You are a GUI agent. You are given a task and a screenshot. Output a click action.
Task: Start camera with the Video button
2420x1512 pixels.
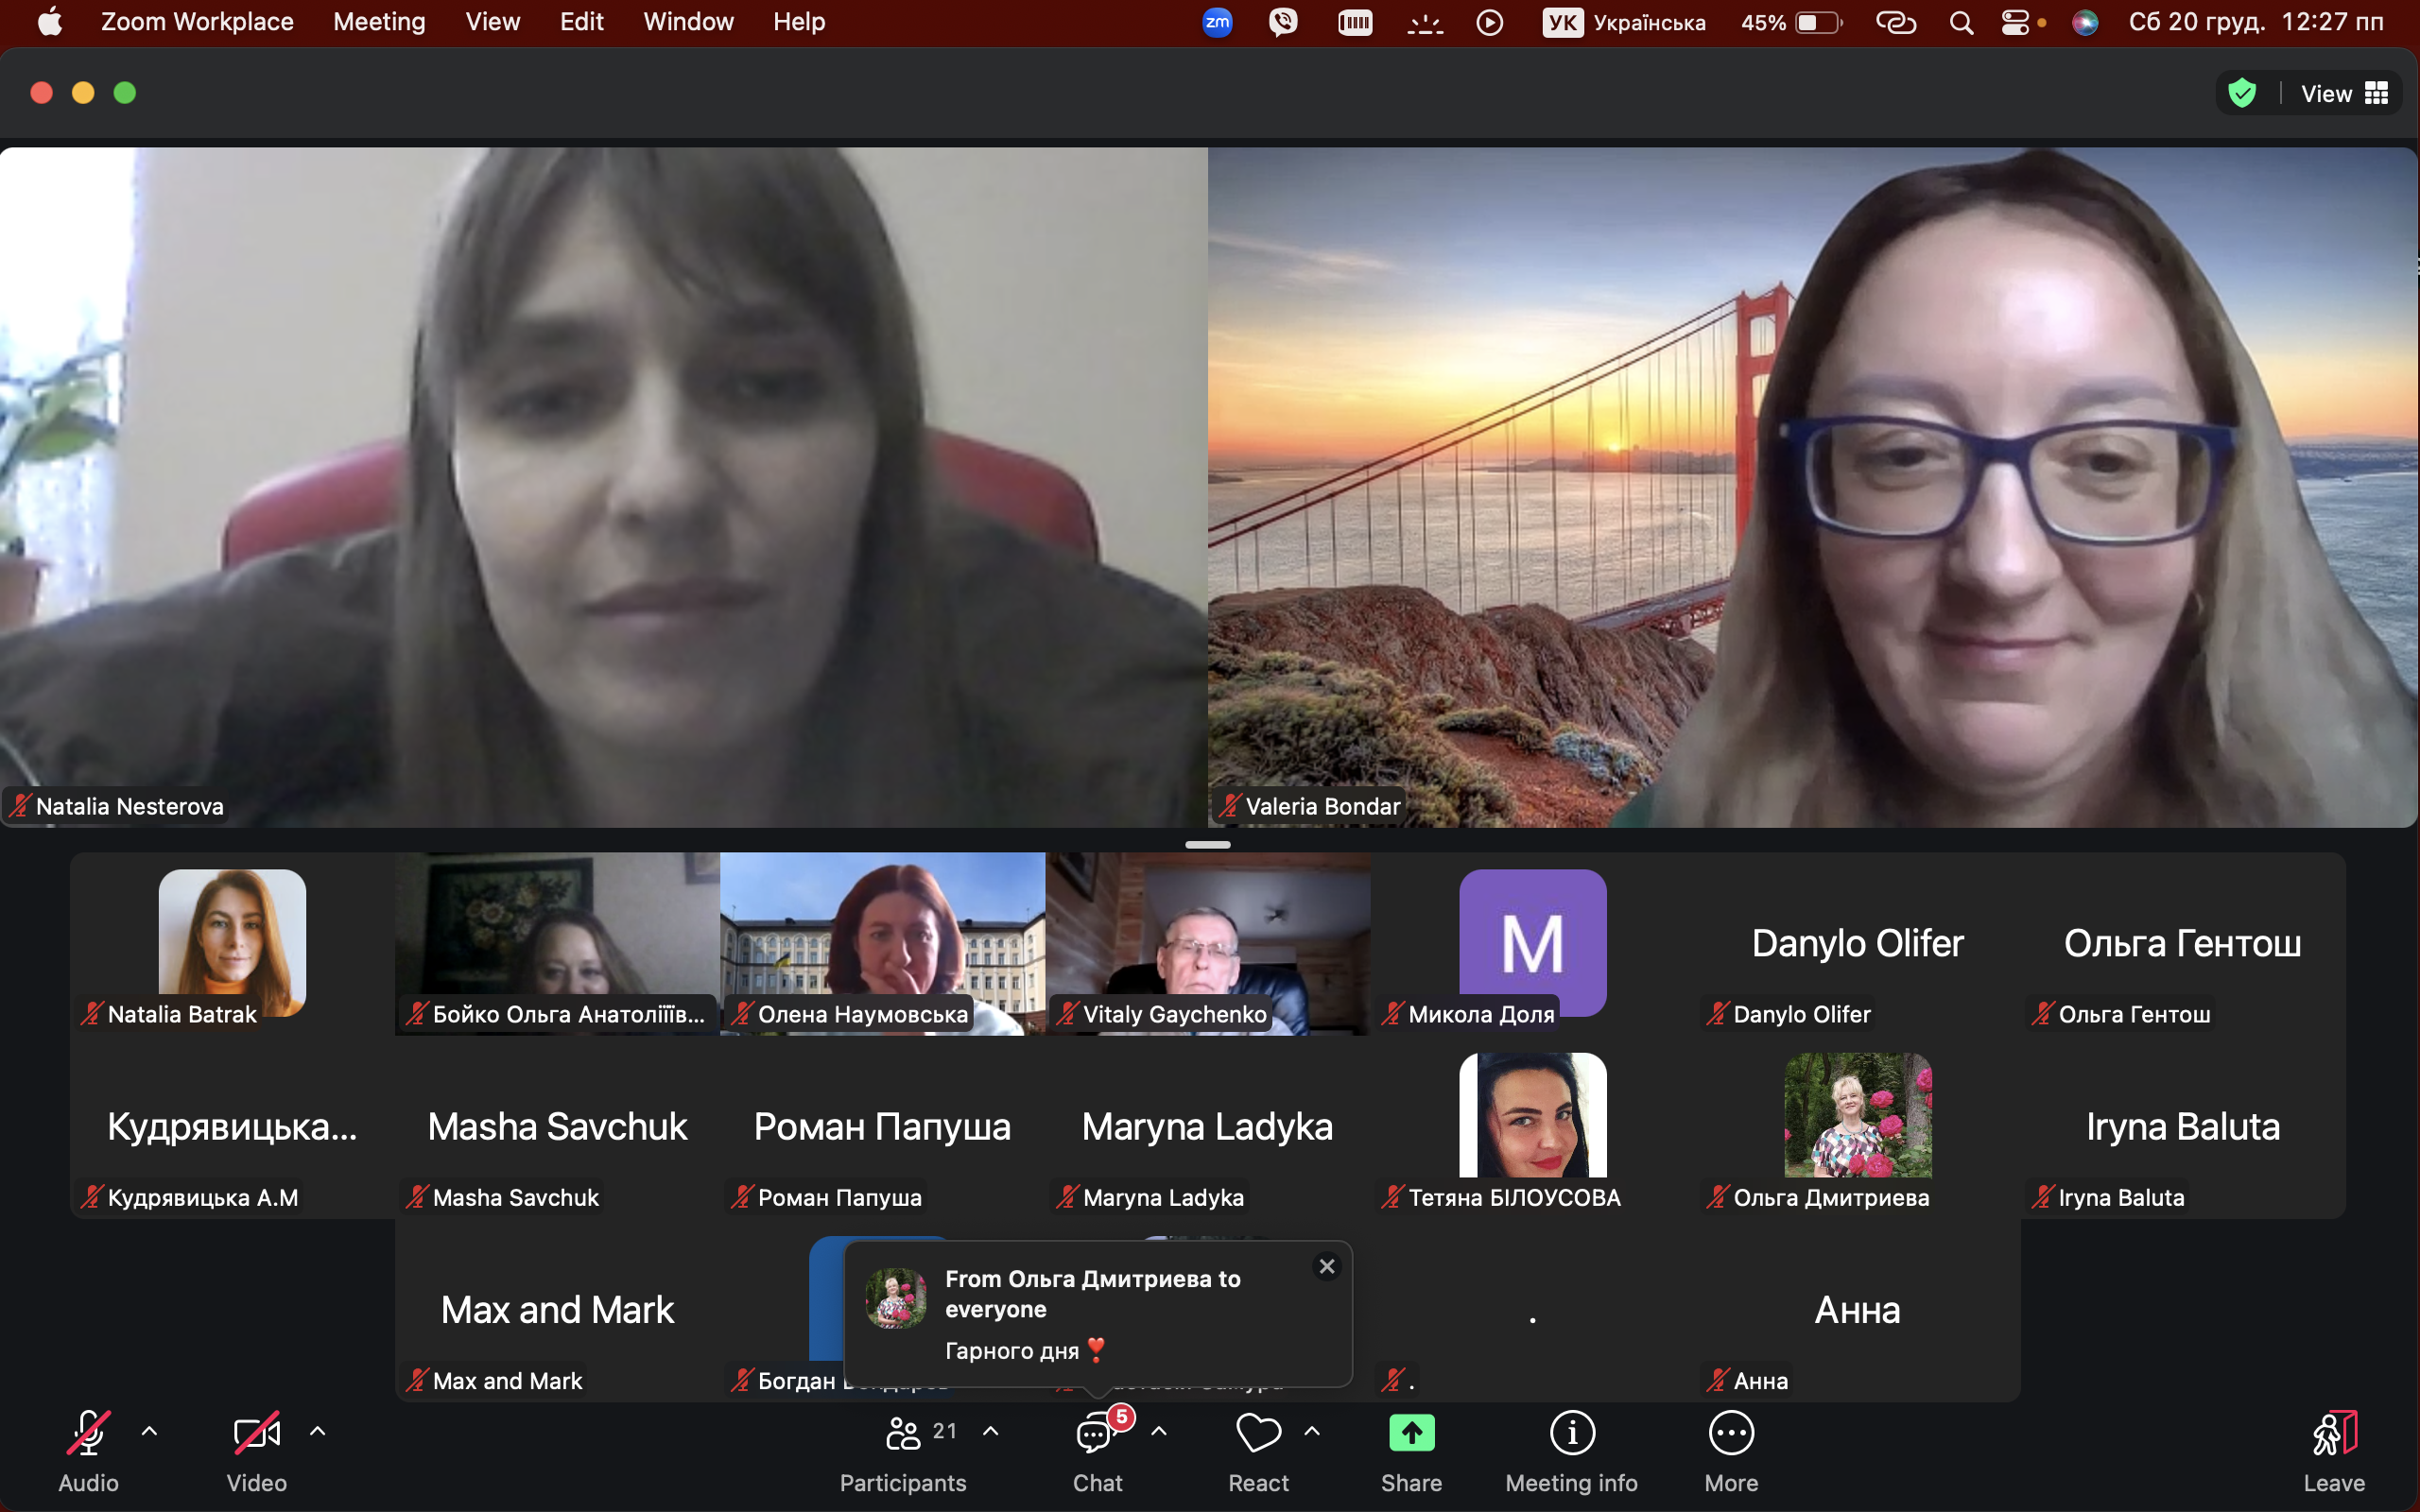[x=256, y=1434]
